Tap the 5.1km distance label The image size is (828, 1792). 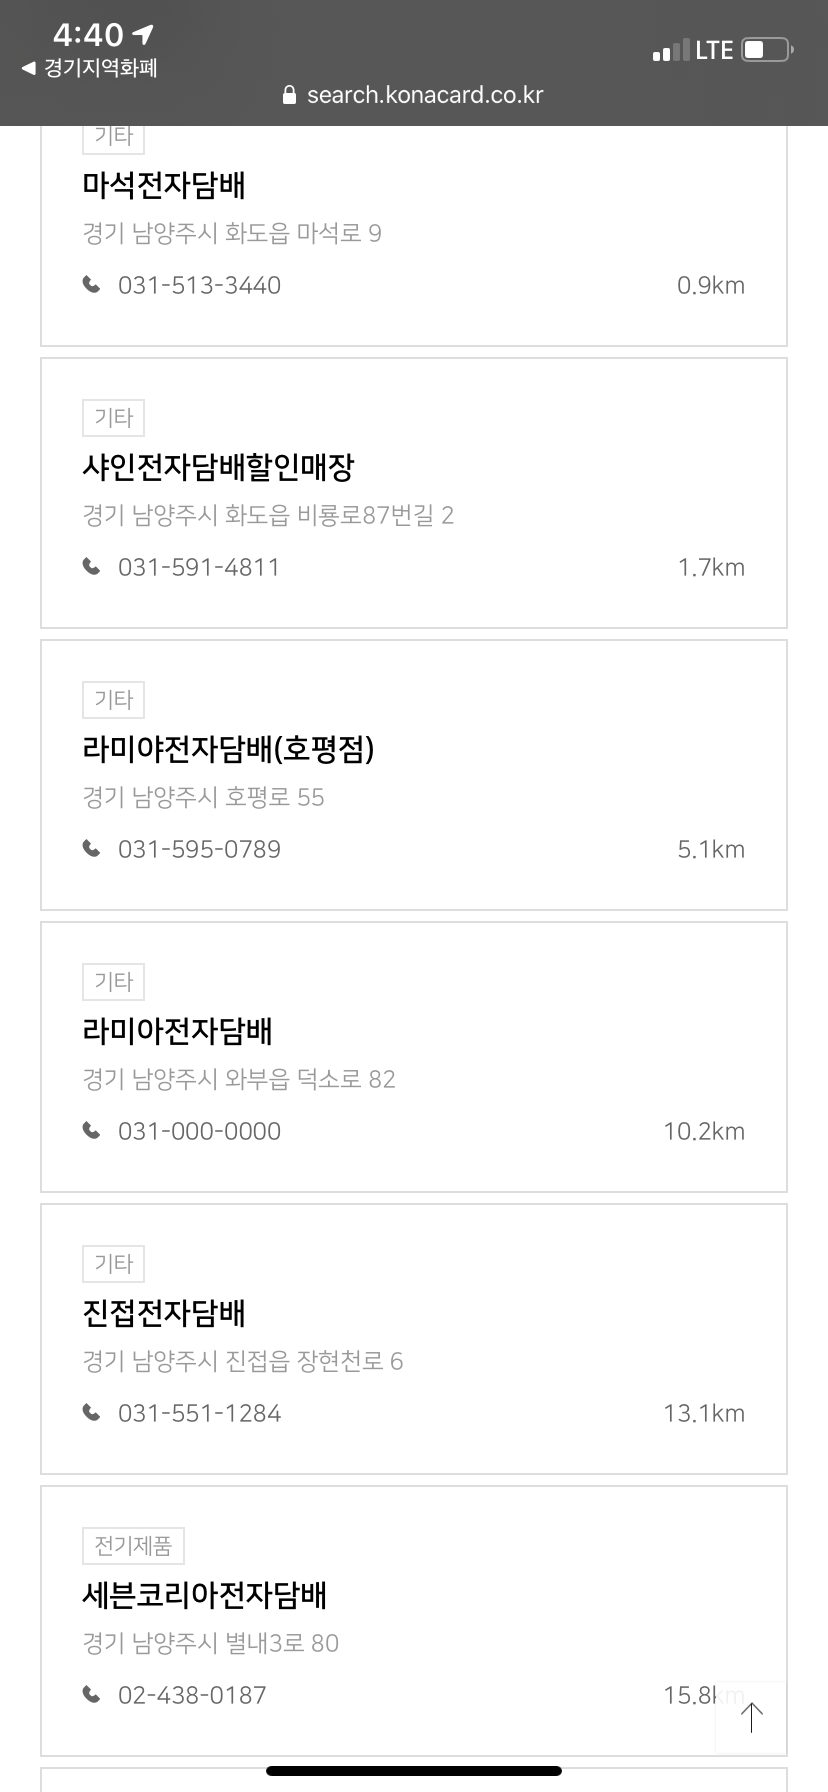tap(711, 850)
